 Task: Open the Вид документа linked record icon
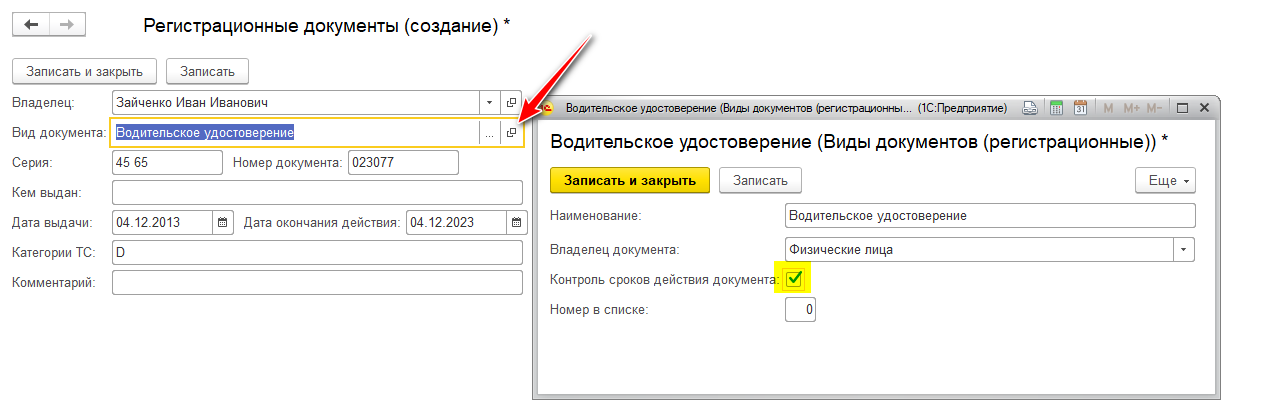coord(511,133)
